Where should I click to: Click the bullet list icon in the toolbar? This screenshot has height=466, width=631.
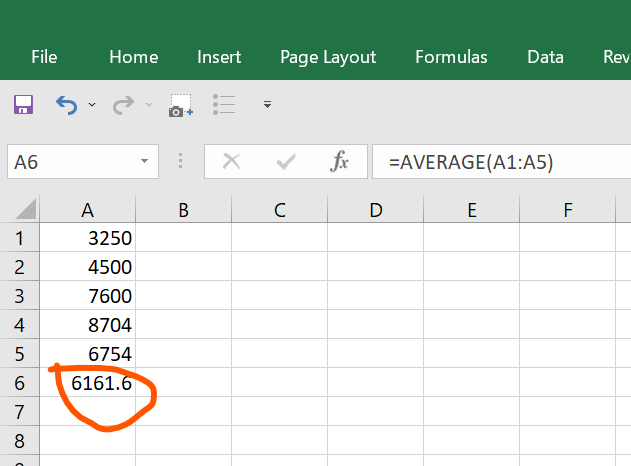(224, 105)
